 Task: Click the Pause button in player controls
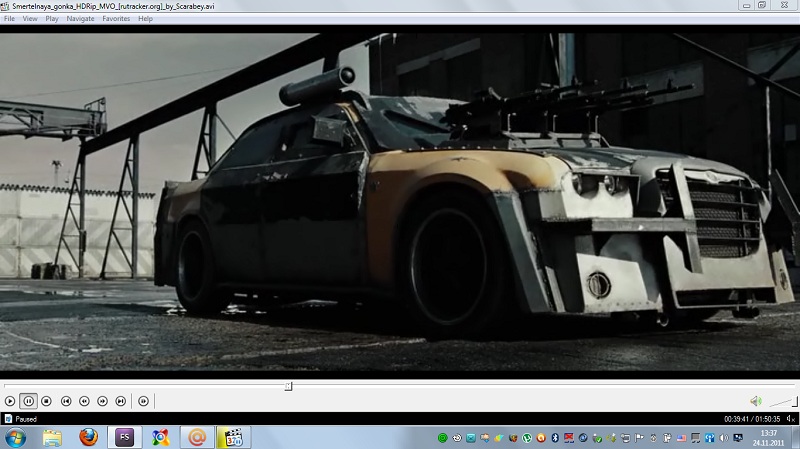coord(29,402)
